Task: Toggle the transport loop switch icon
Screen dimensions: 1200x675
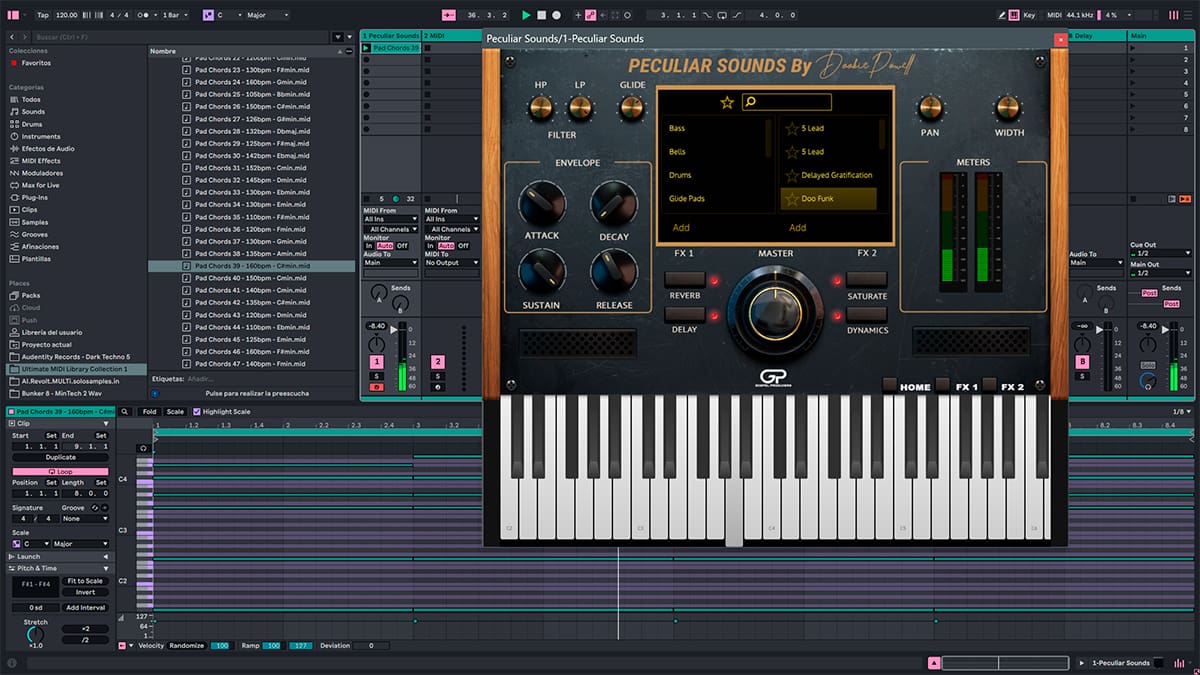Action: 722,15
